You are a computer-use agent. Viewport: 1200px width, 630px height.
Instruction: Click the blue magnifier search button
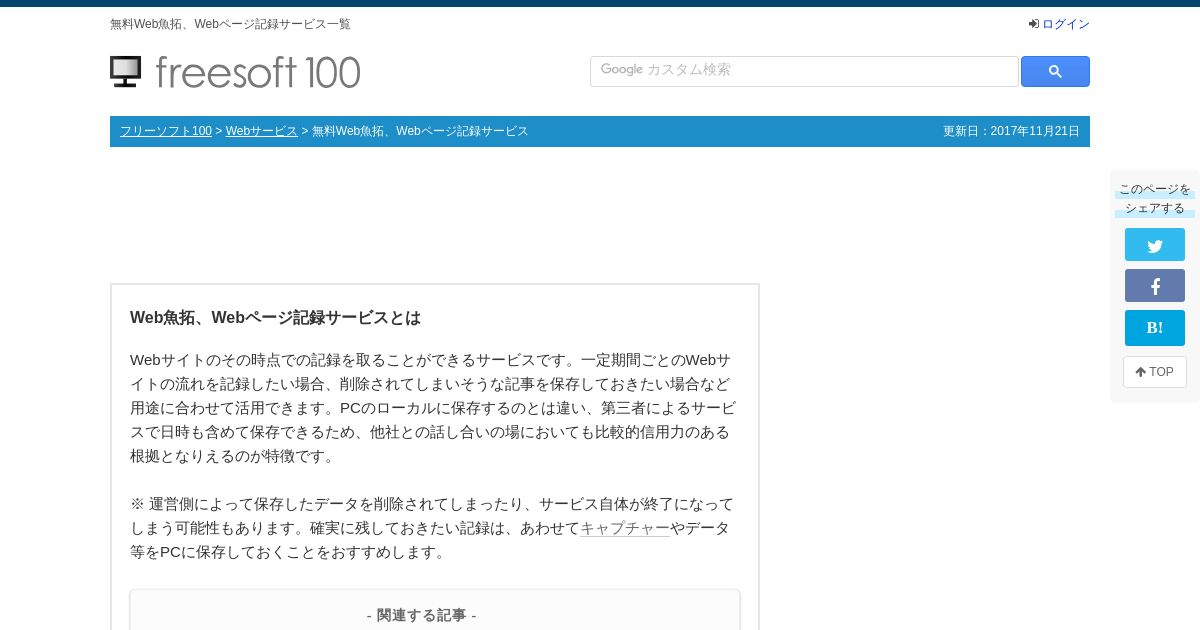(1055, 72)
